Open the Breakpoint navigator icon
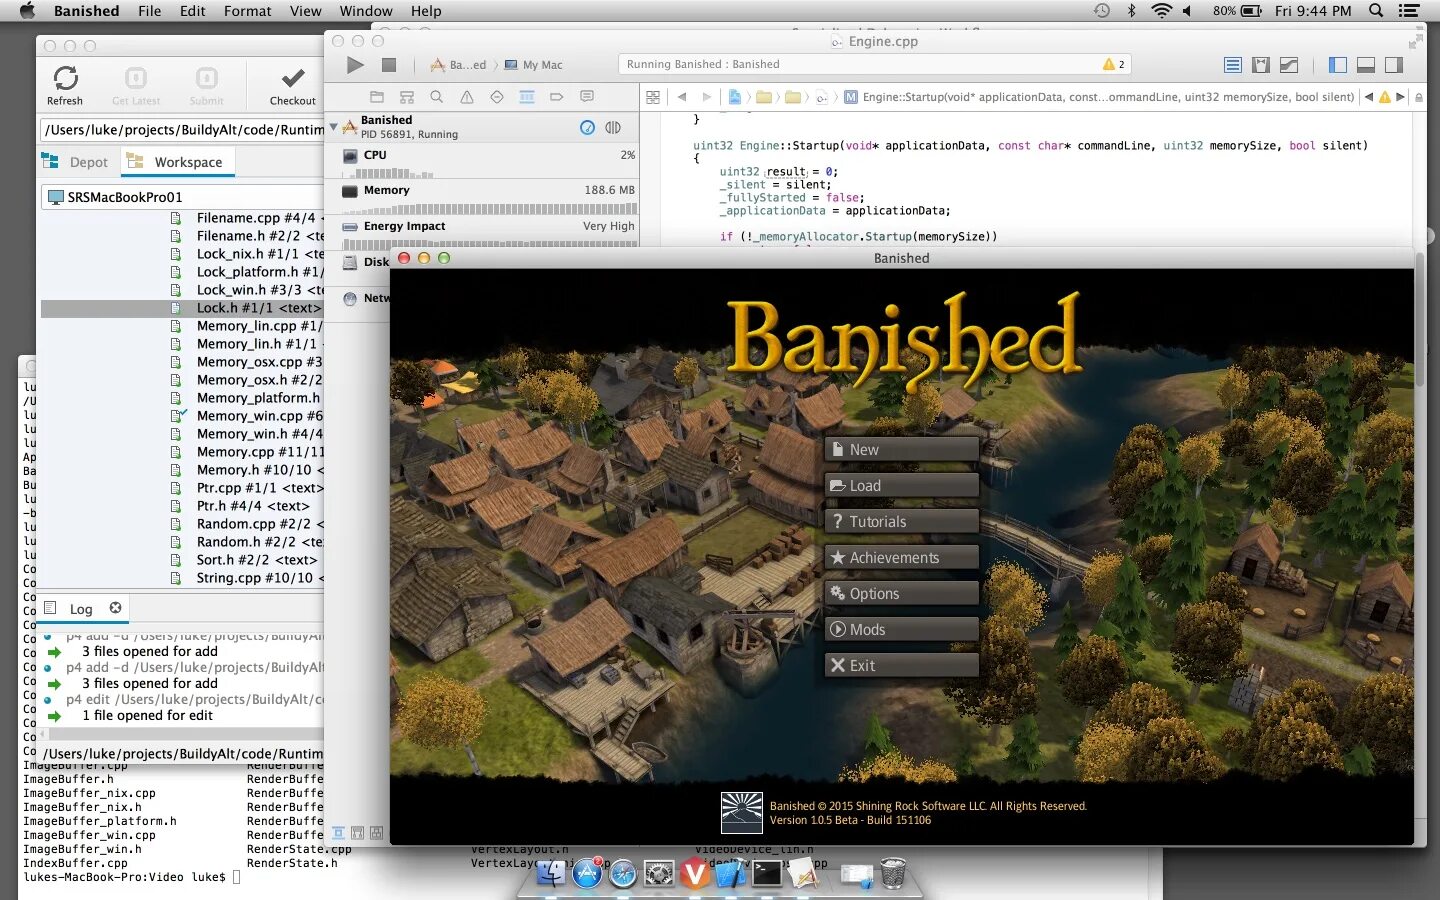This screenshot has height=900, width=1440. pos(557,97)
